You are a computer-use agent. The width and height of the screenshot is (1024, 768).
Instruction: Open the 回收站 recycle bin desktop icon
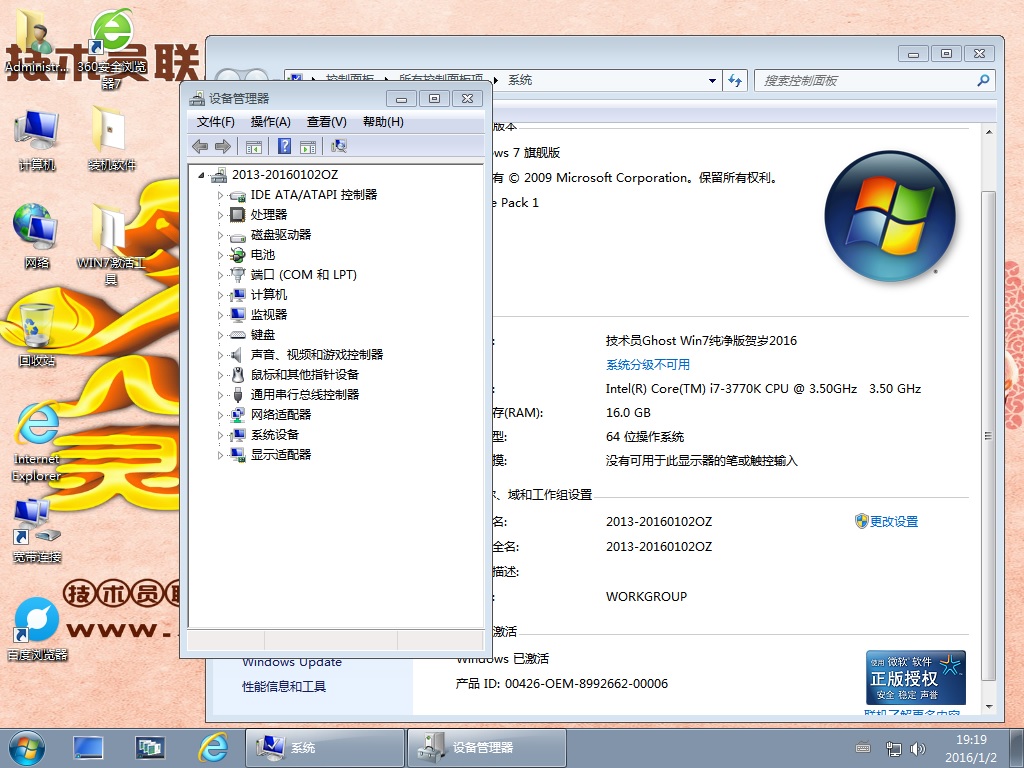37,334
